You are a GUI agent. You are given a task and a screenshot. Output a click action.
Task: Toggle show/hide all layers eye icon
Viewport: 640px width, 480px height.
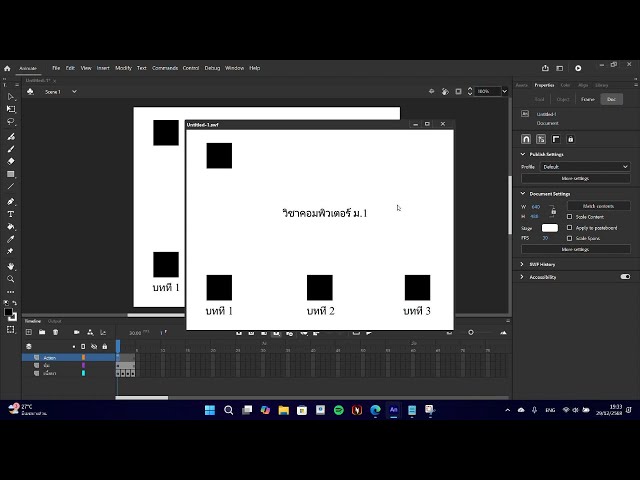point(94,347)
